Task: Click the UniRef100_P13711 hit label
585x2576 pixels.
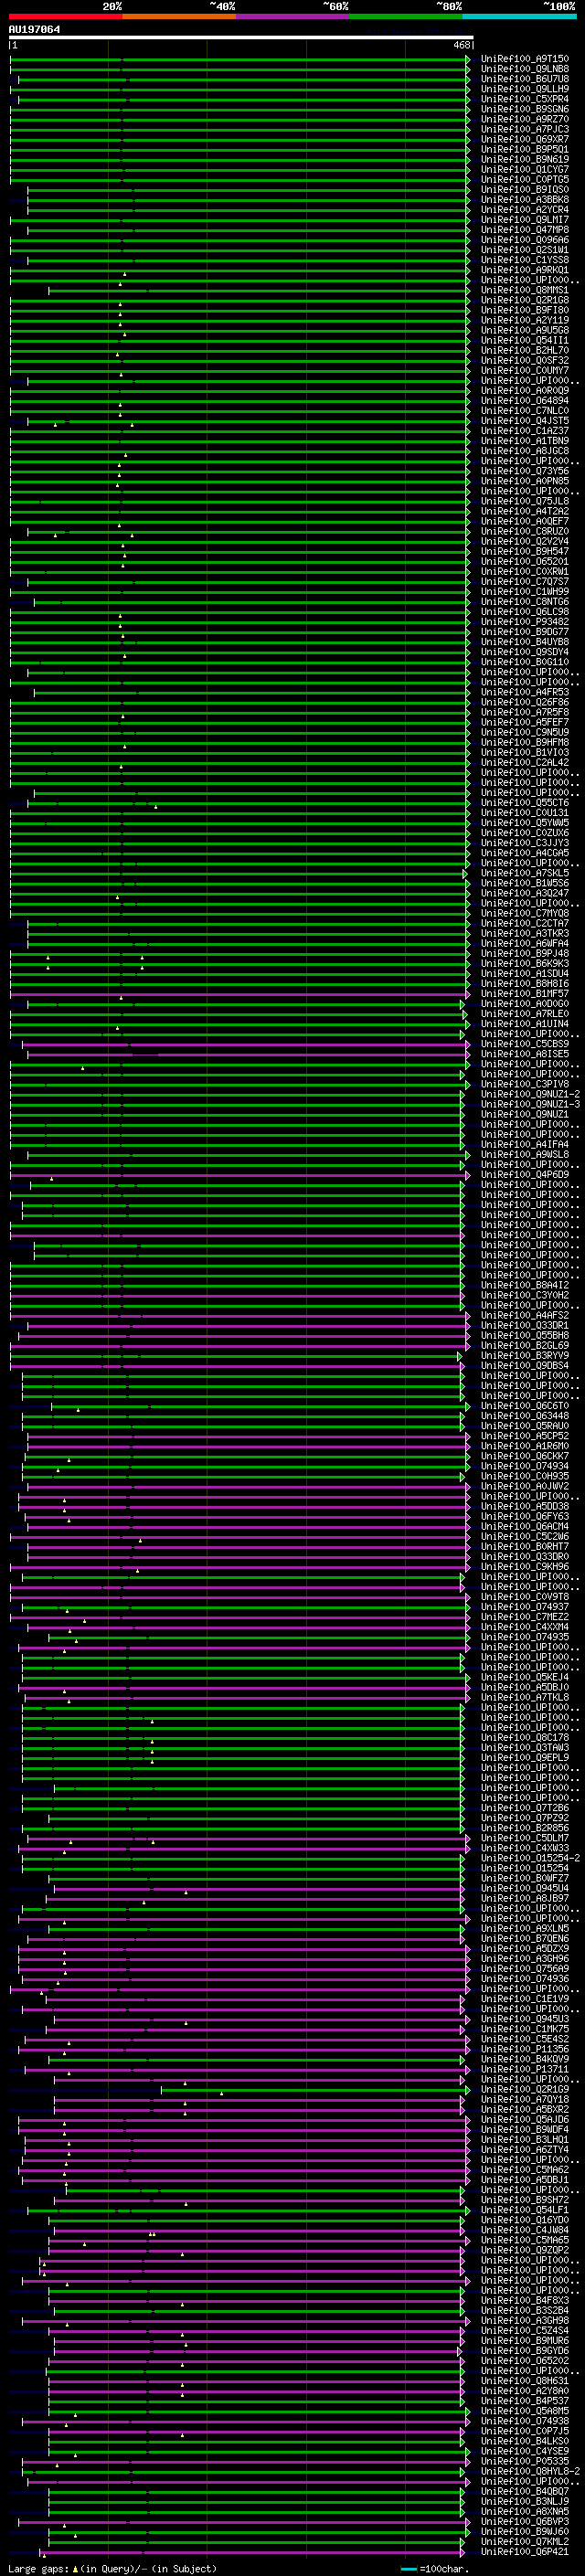Action: [x=525, y=2069]
